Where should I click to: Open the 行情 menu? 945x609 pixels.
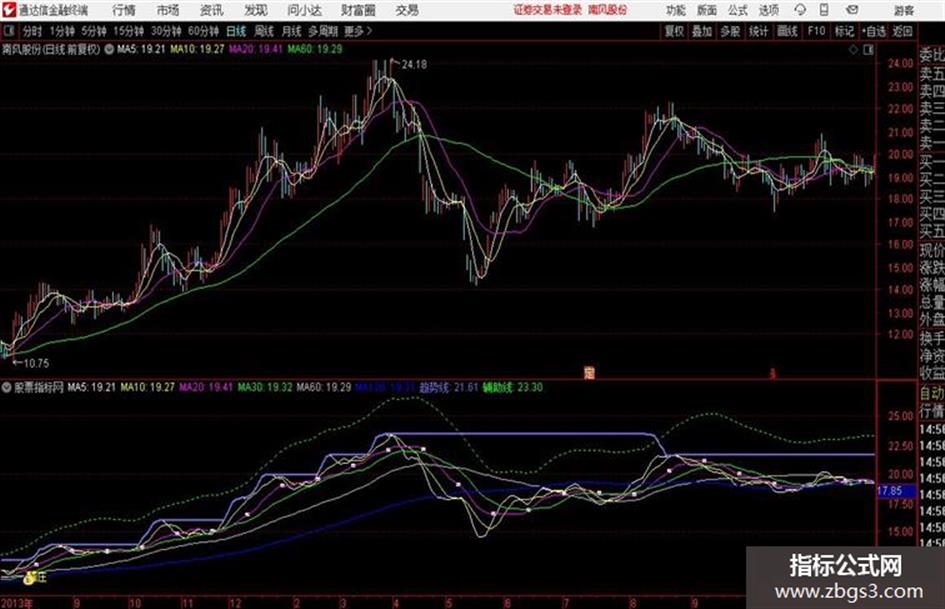124,10
